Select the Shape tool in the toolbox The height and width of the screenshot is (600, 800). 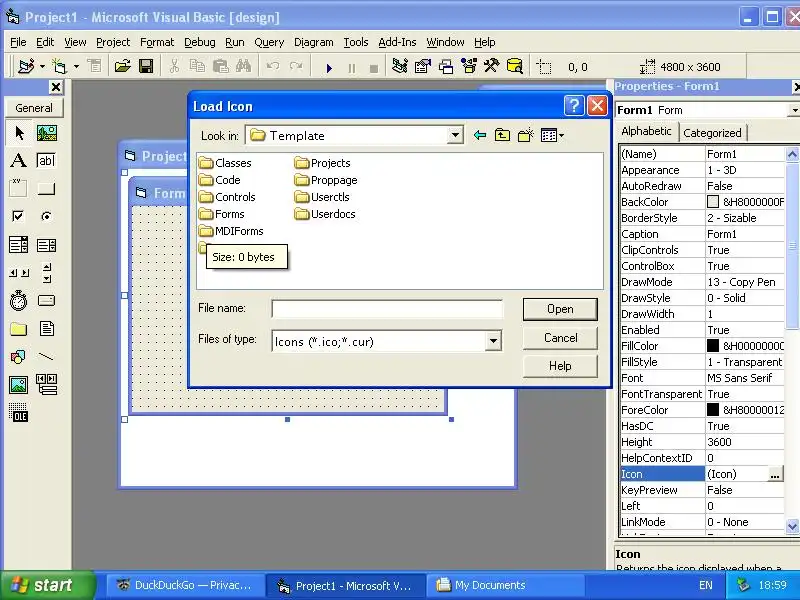[19, 357]
